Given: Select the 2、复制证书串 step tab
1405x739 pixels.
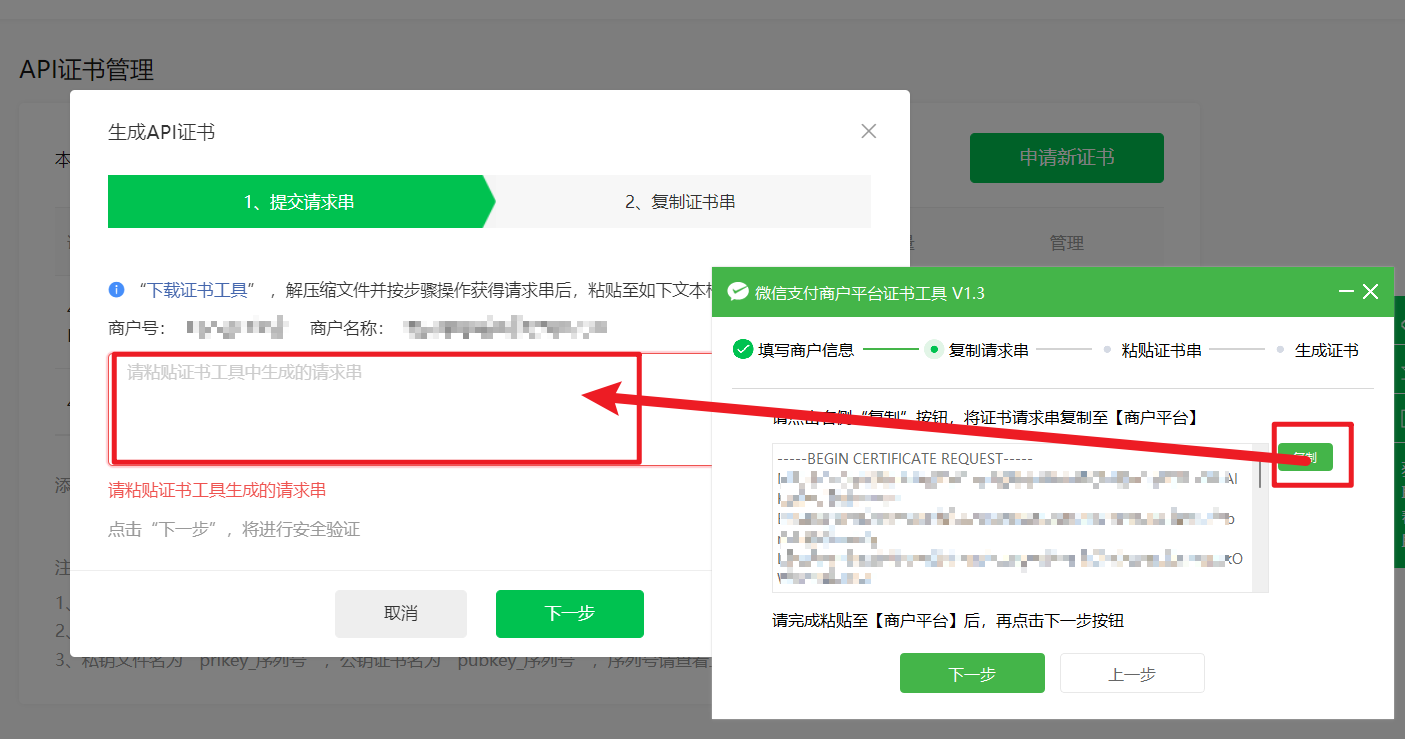Looking at the screenshot, I should [x=680, y=202].
